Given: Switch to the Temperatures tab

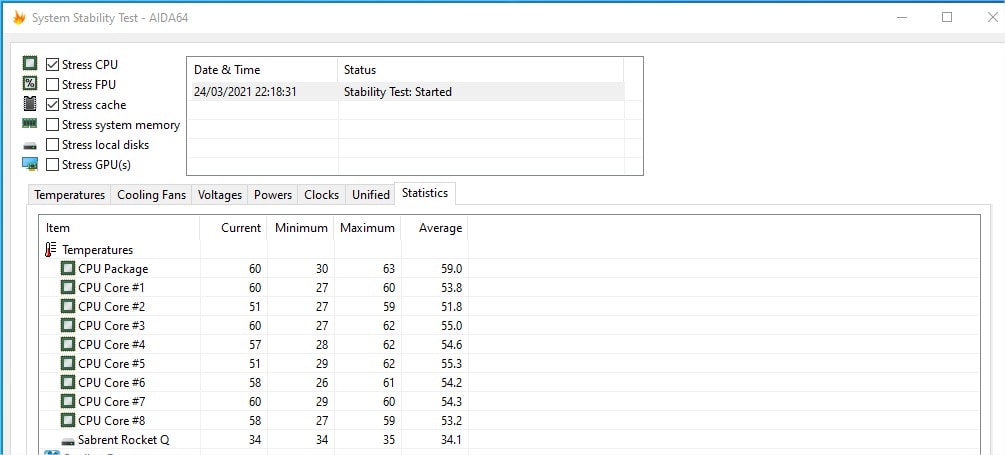Looking at the screenshot, I should 69,195.
